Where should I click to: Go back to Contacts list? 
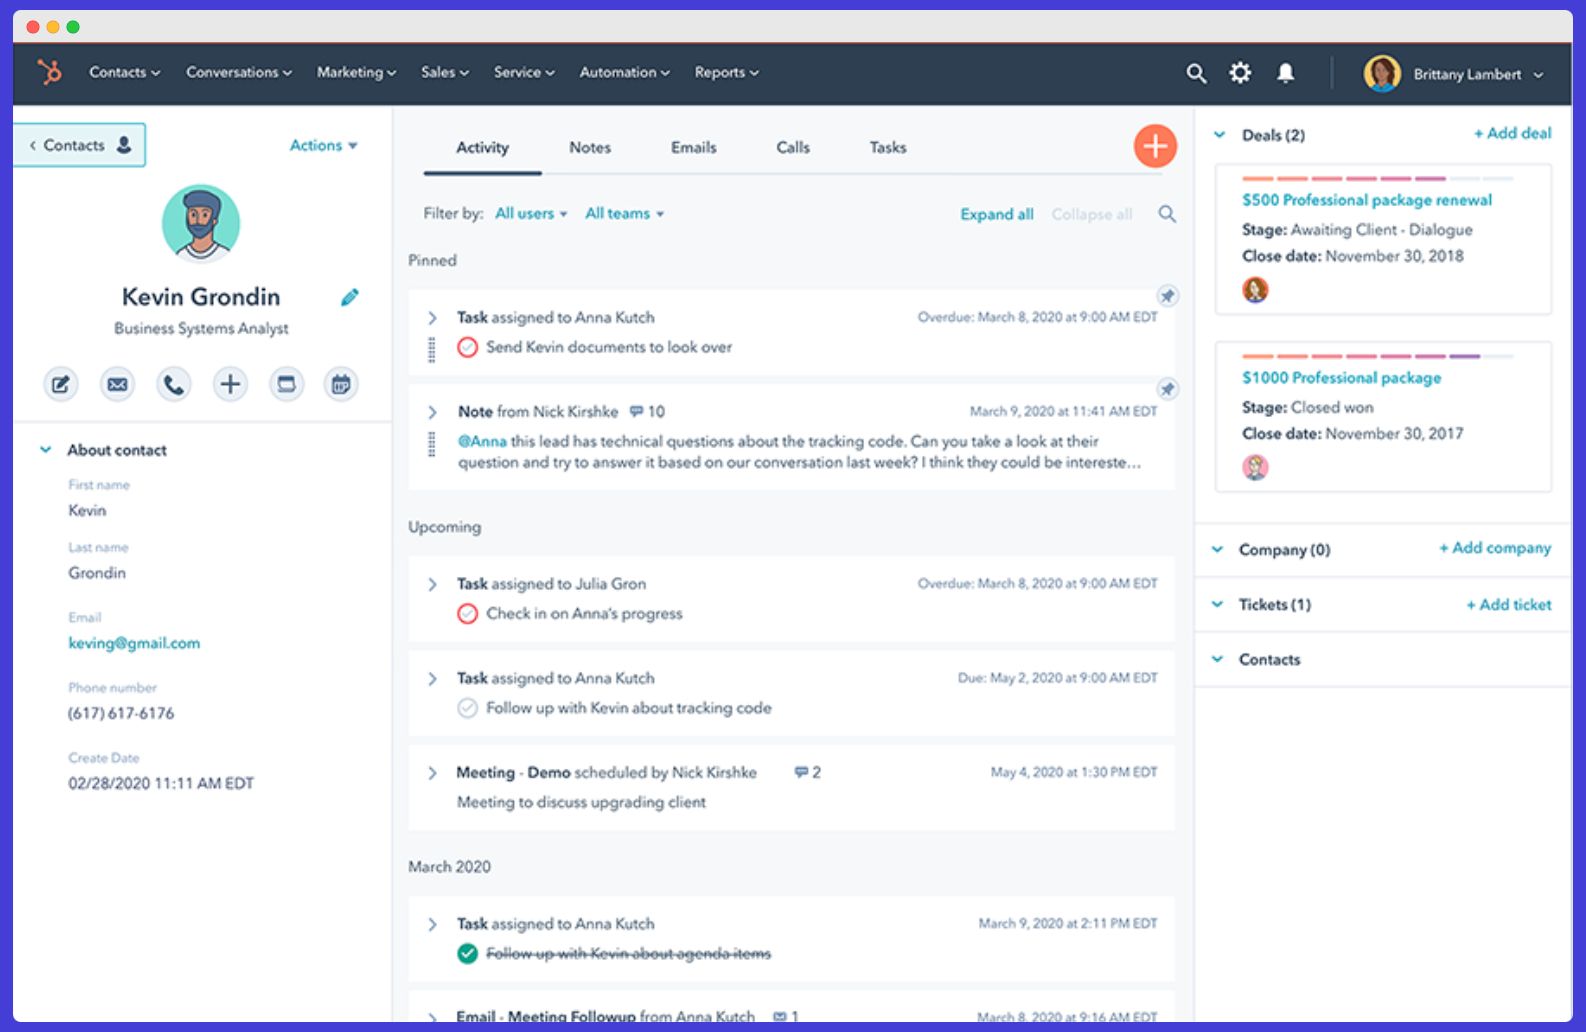(80, 145)
